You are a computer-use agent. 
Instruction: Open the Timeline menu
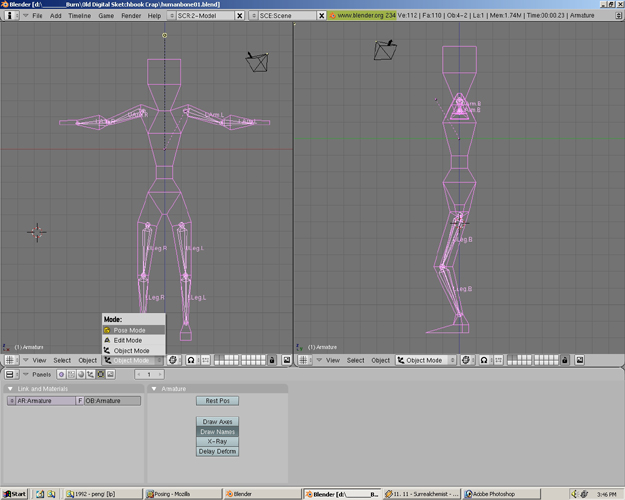pos(80,16)
